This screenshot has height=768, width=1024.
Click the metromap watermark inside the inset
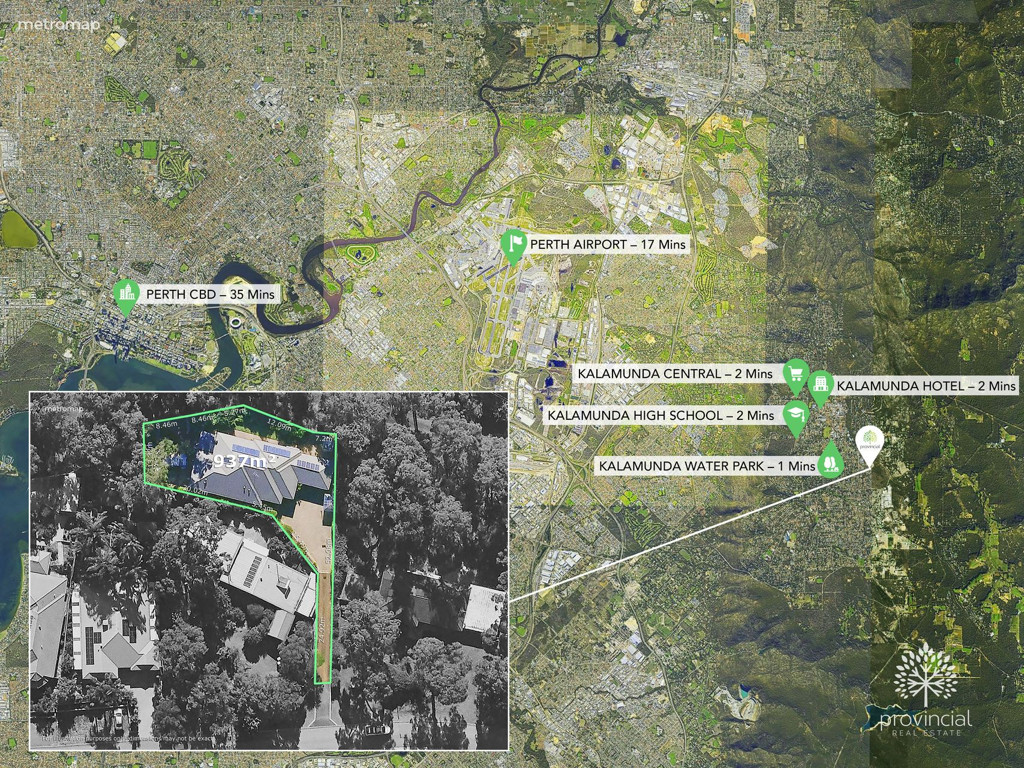pyautogui.click(x=64, y=408)
